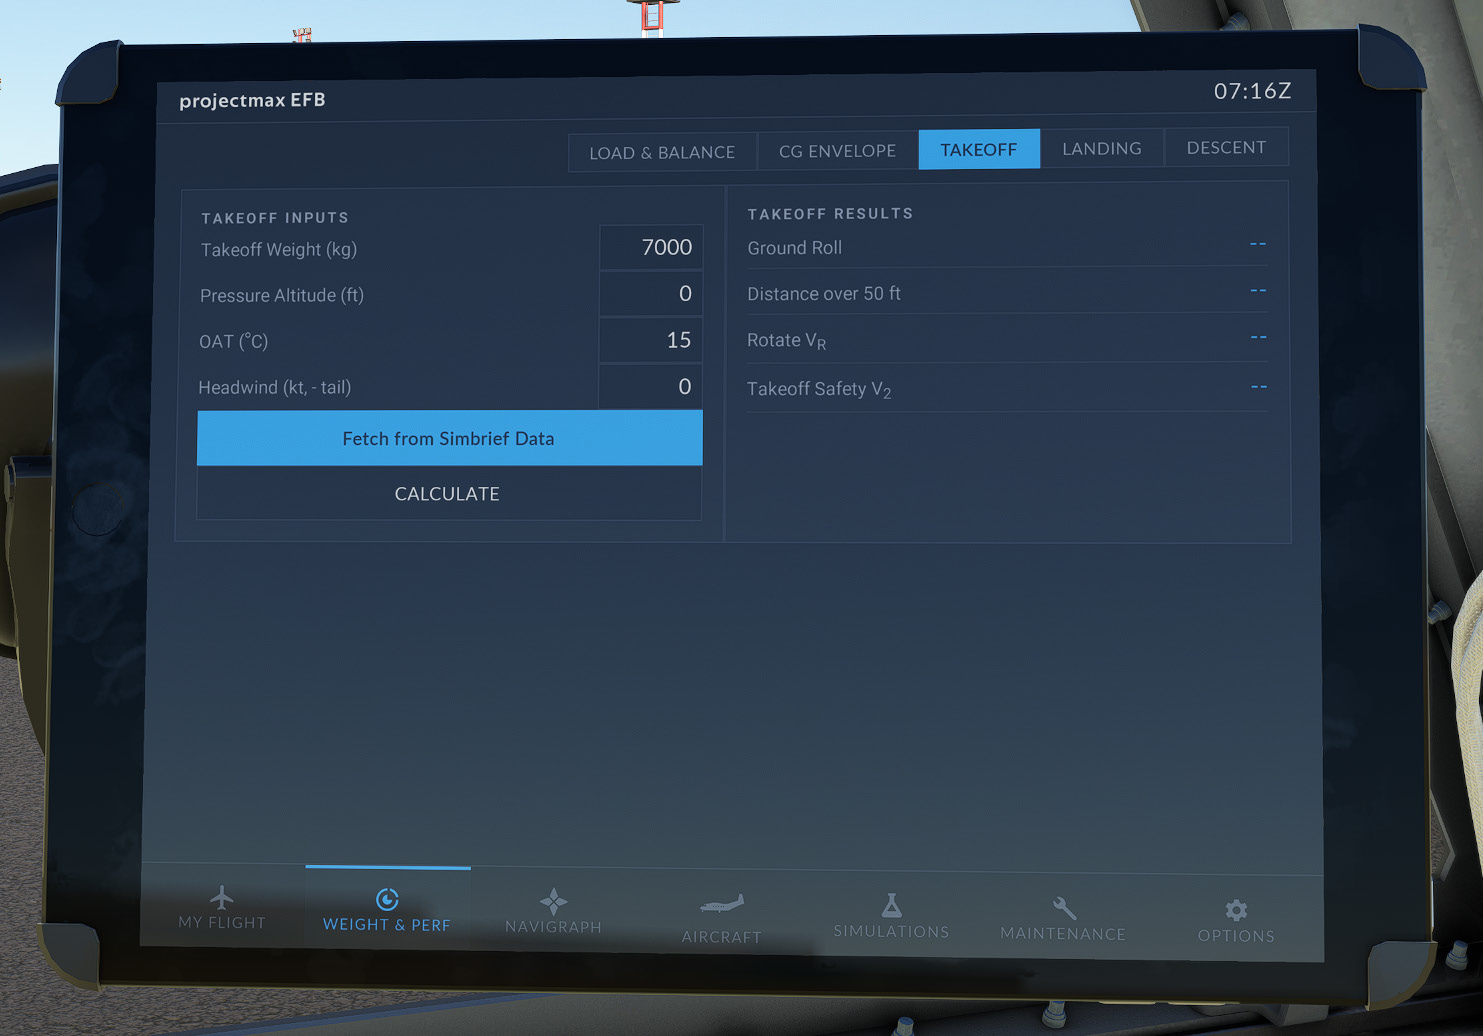Screen dimensions: 1483x1036
Task: Focus the OAT temperature input field
Action: click(x=651, y=340)
